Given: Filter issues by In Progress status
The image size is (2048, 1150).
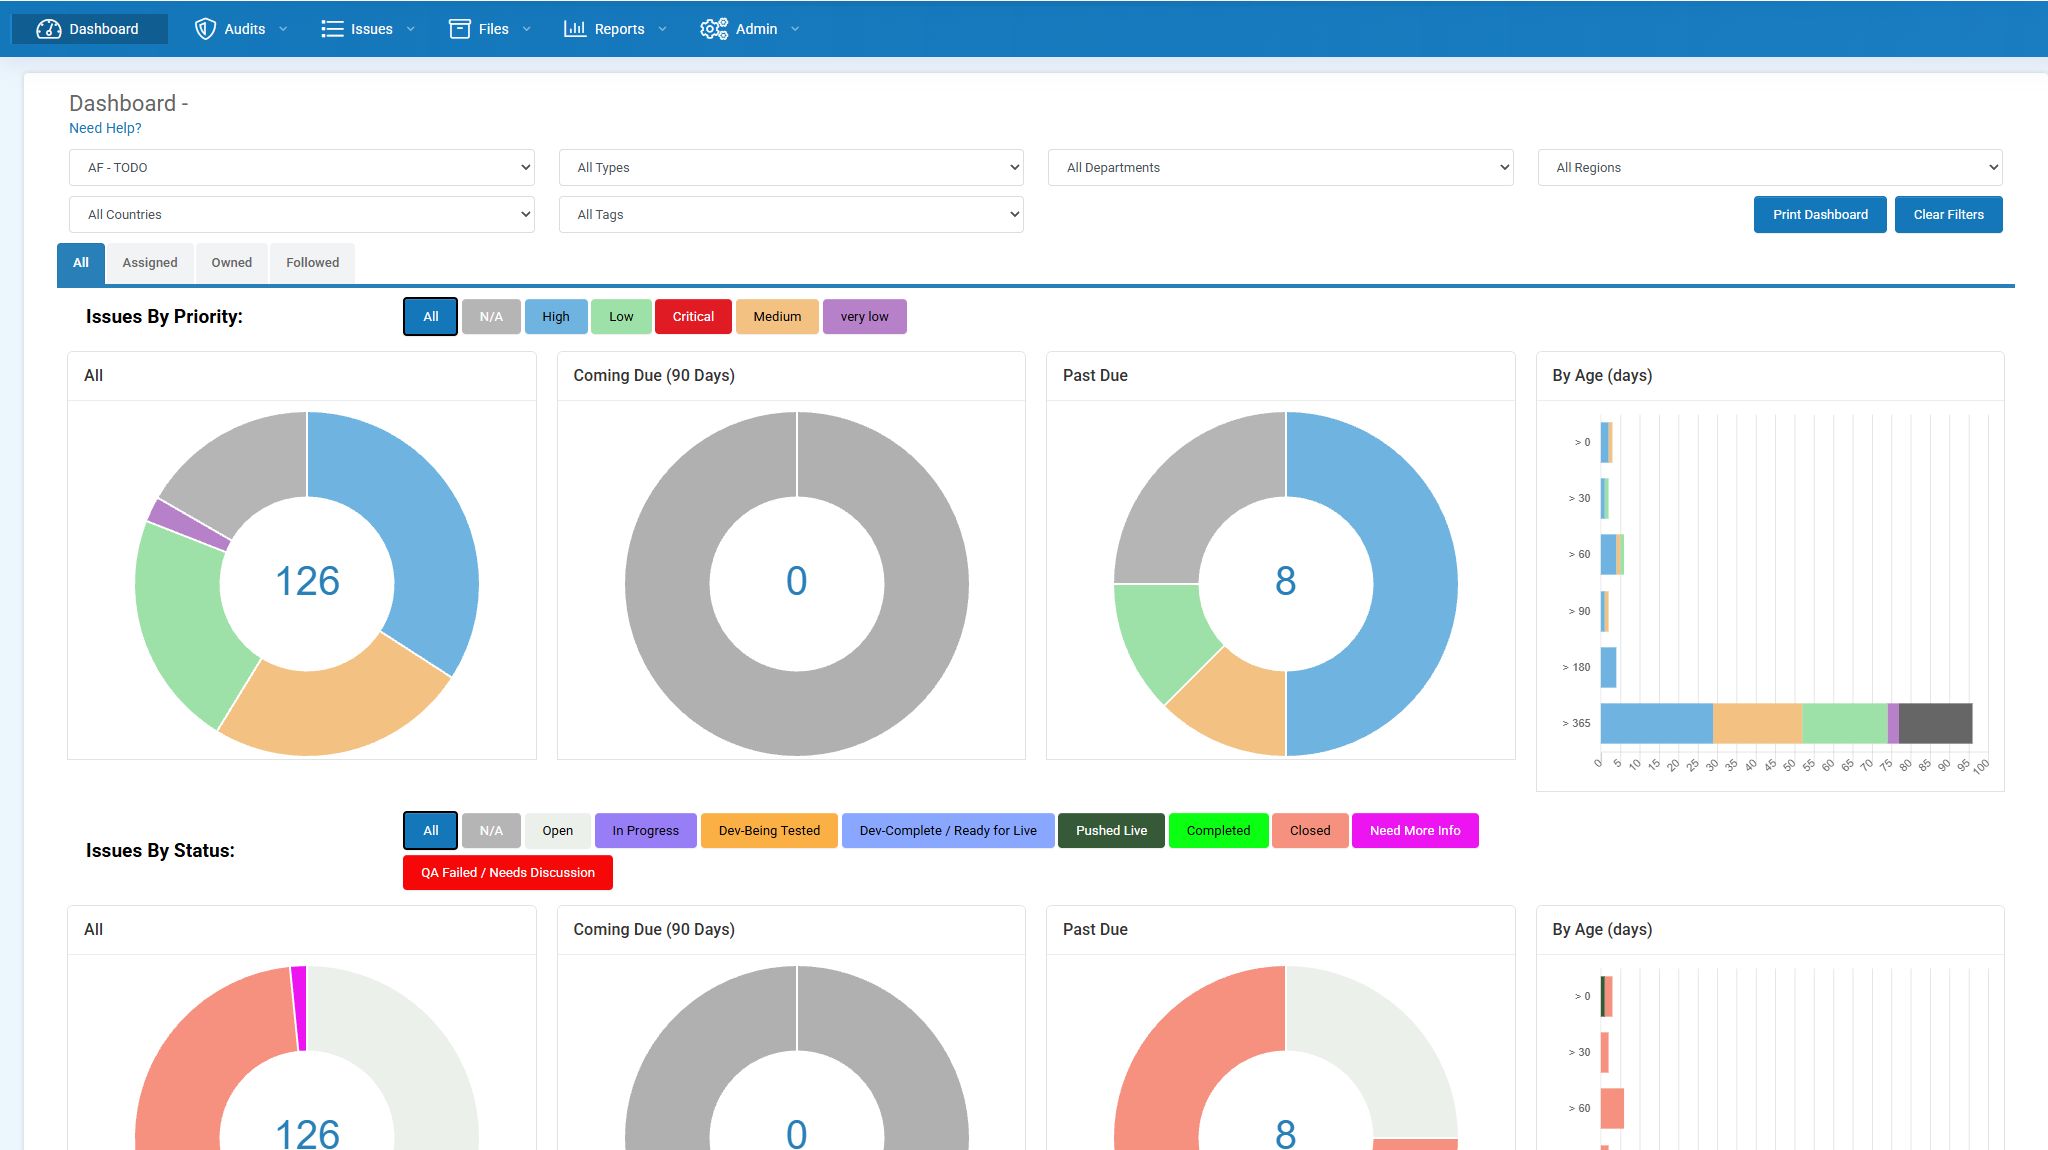Looking at the screenshot, I should click(646, 831).
